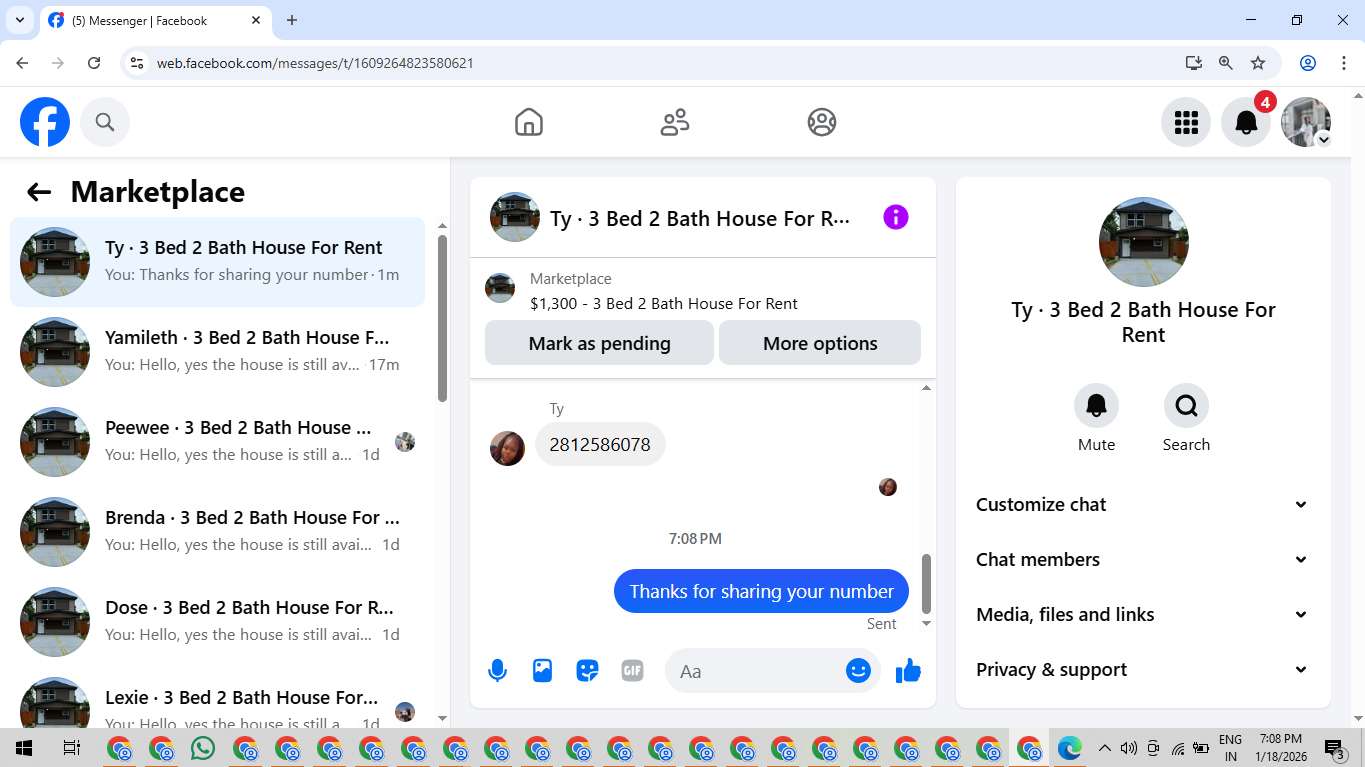Image resolution: width=1365 pixels, height=767 pixels.
Task: Open a new browser tab
Action: 292,20
